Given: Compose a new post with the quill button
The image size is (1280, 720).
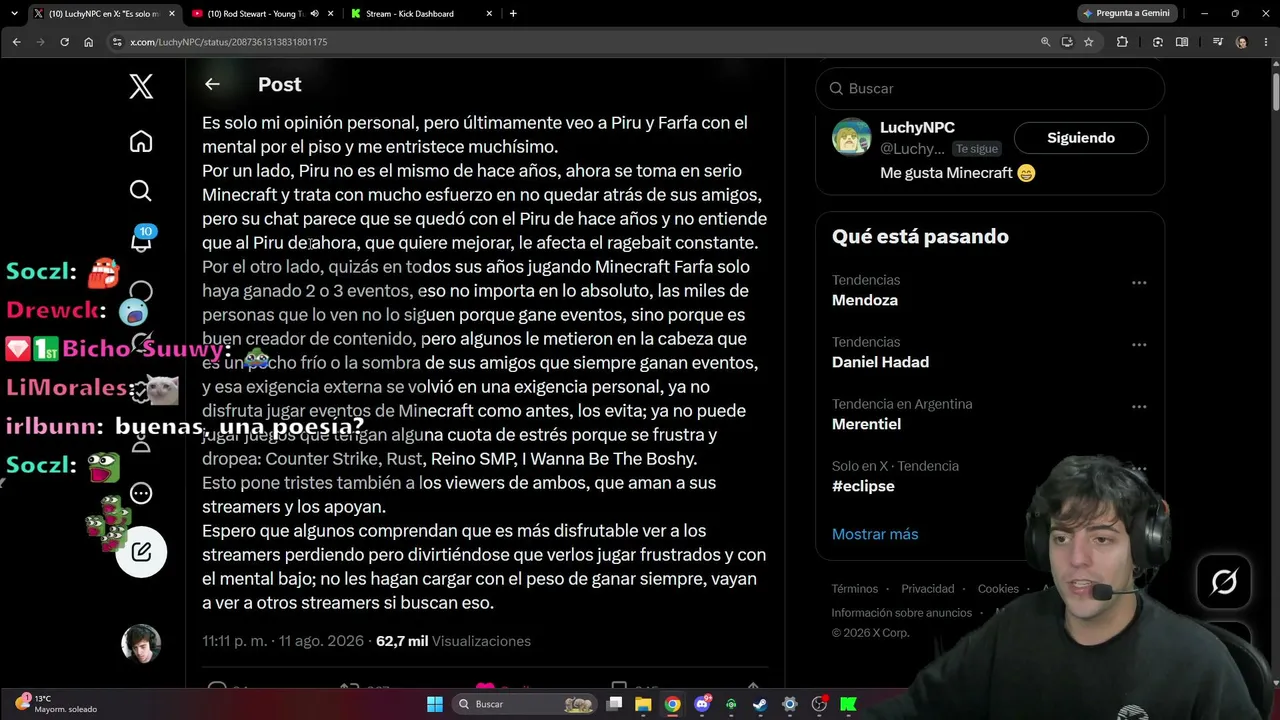Looking at the screenshot, I should 141,551.
